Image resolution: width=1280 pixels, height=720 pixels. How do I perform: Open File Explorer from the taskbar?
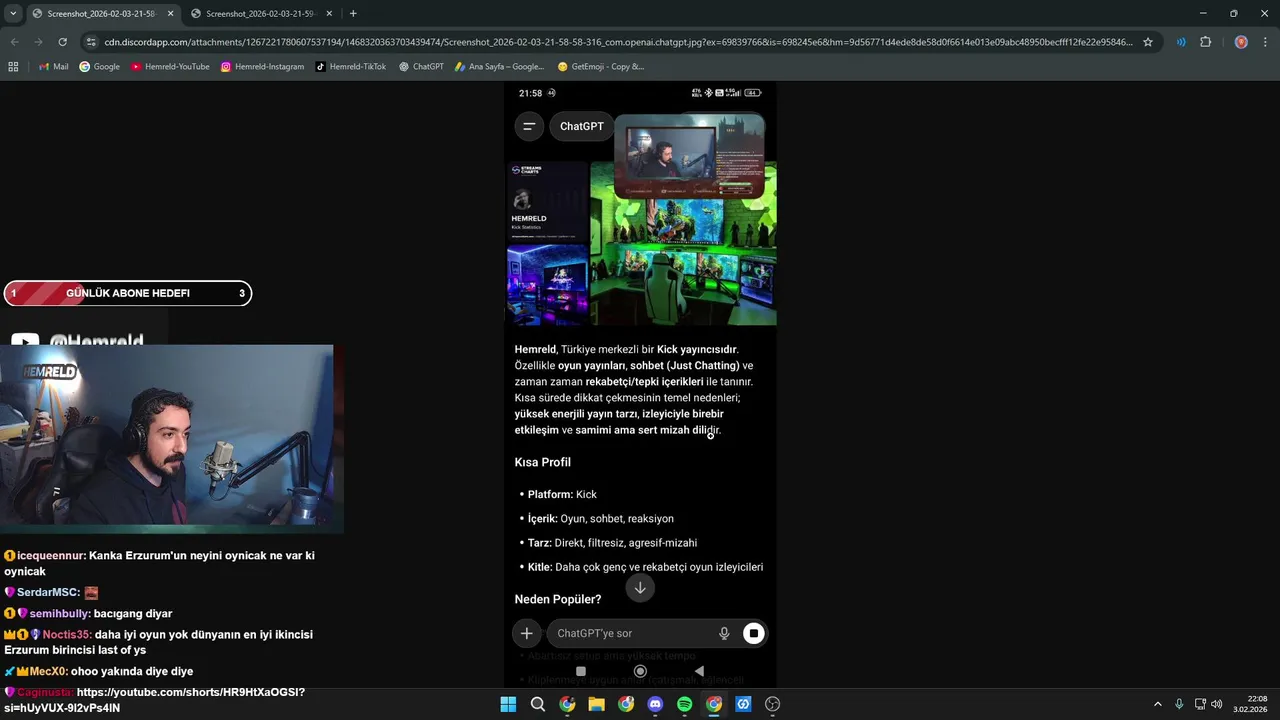pos(596,704)
